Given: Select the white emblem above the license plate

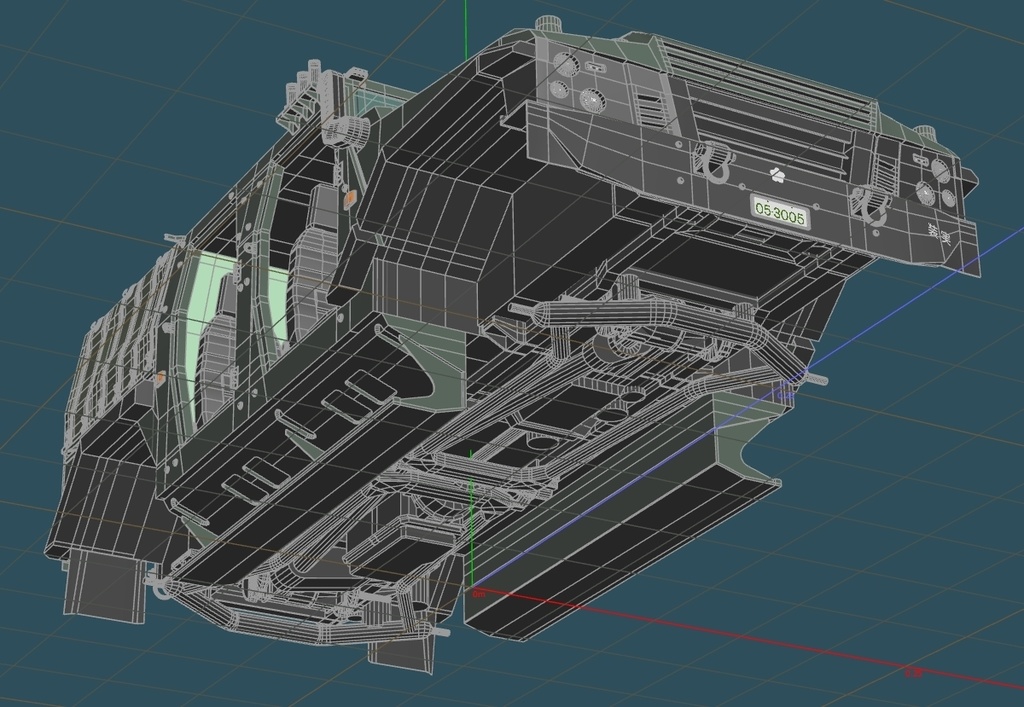Looking at the screenshot, I should coord(776,174).
